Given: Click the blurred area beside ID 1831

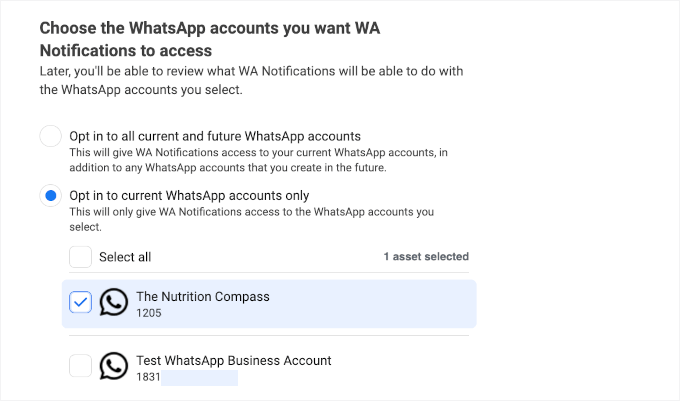Looking at the screenshot, I should click(200, 377).
